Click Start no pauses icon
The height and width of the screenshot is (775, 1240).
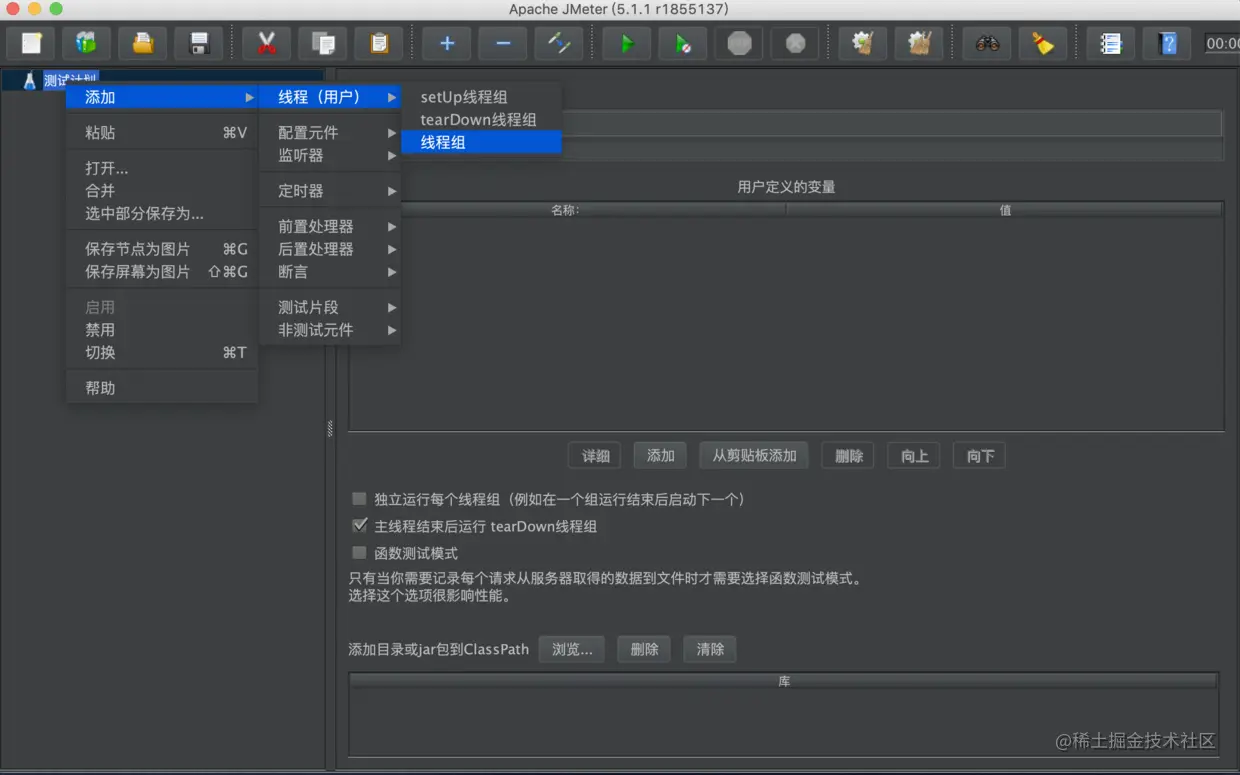(683, 43)
